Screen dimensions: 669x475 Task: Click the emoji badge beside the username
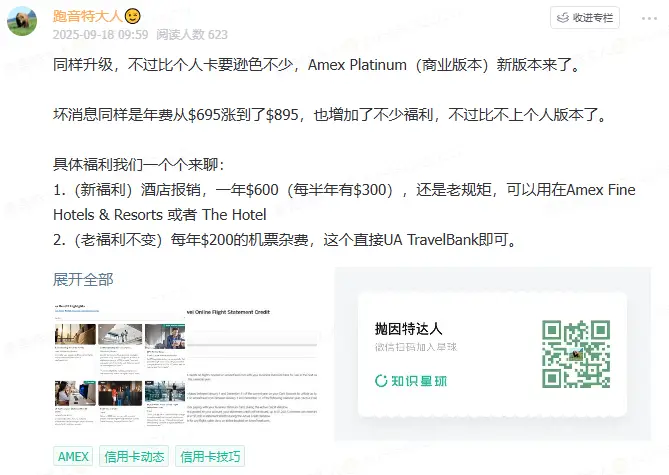coord(132,16)
